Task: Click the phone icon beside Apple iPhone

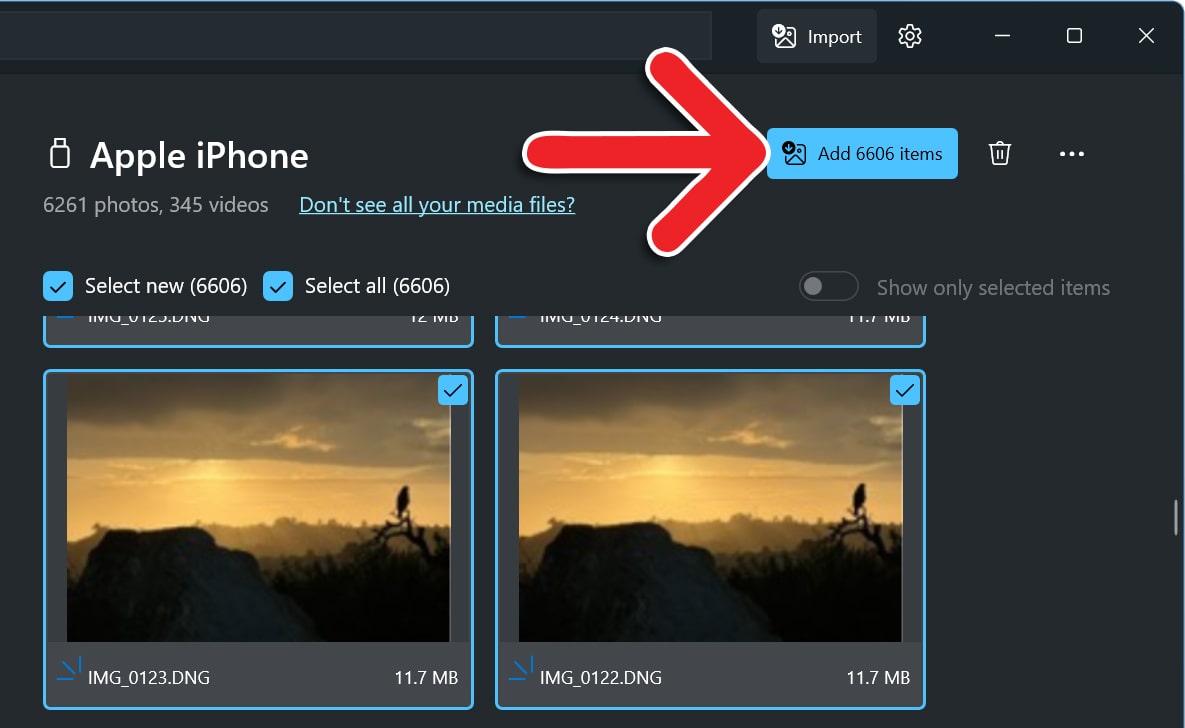Action: point(59,153)
